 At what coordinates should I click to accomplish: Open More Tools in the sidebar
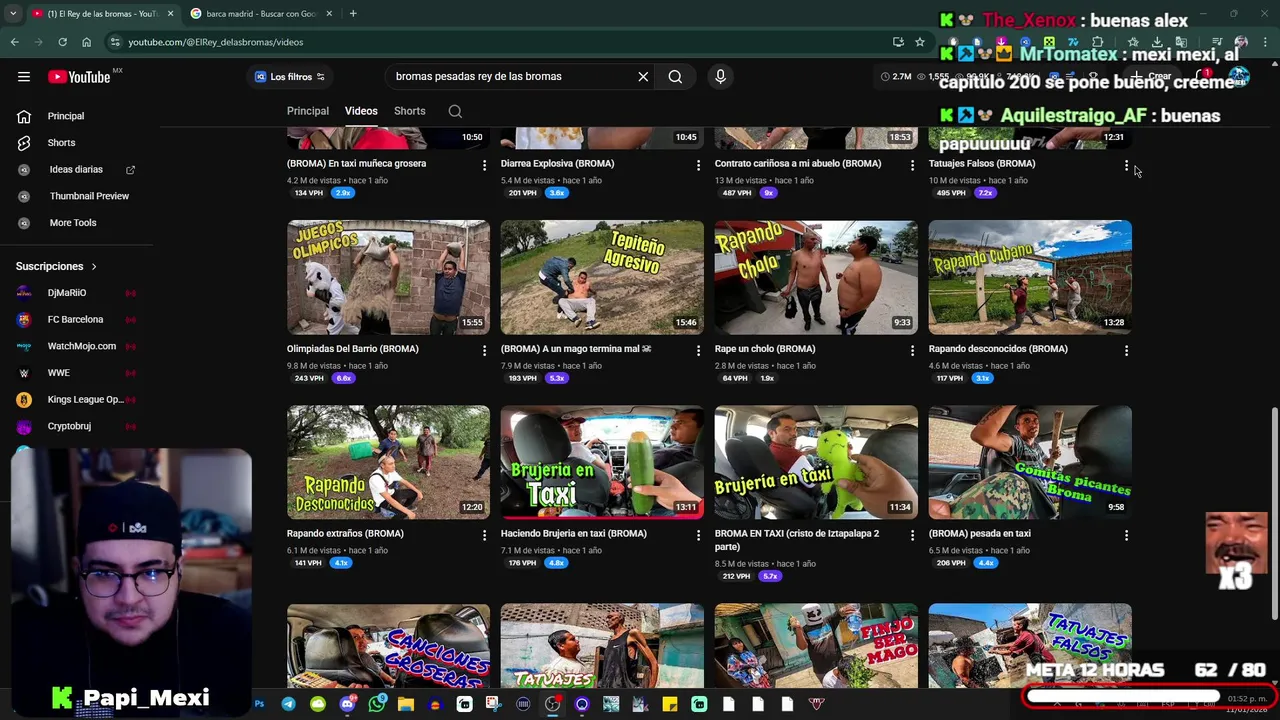[72, 223]
